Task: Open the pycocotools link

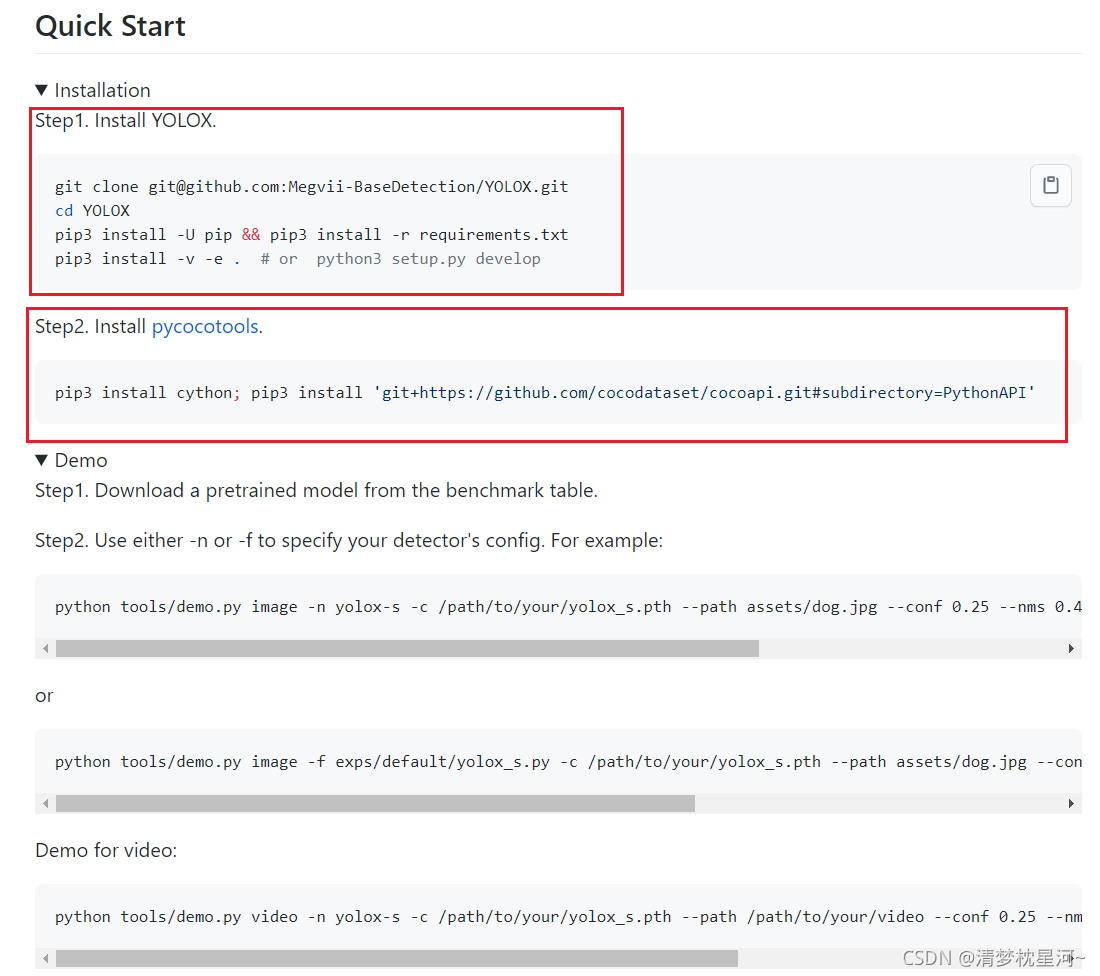Action: pos(205,326)
